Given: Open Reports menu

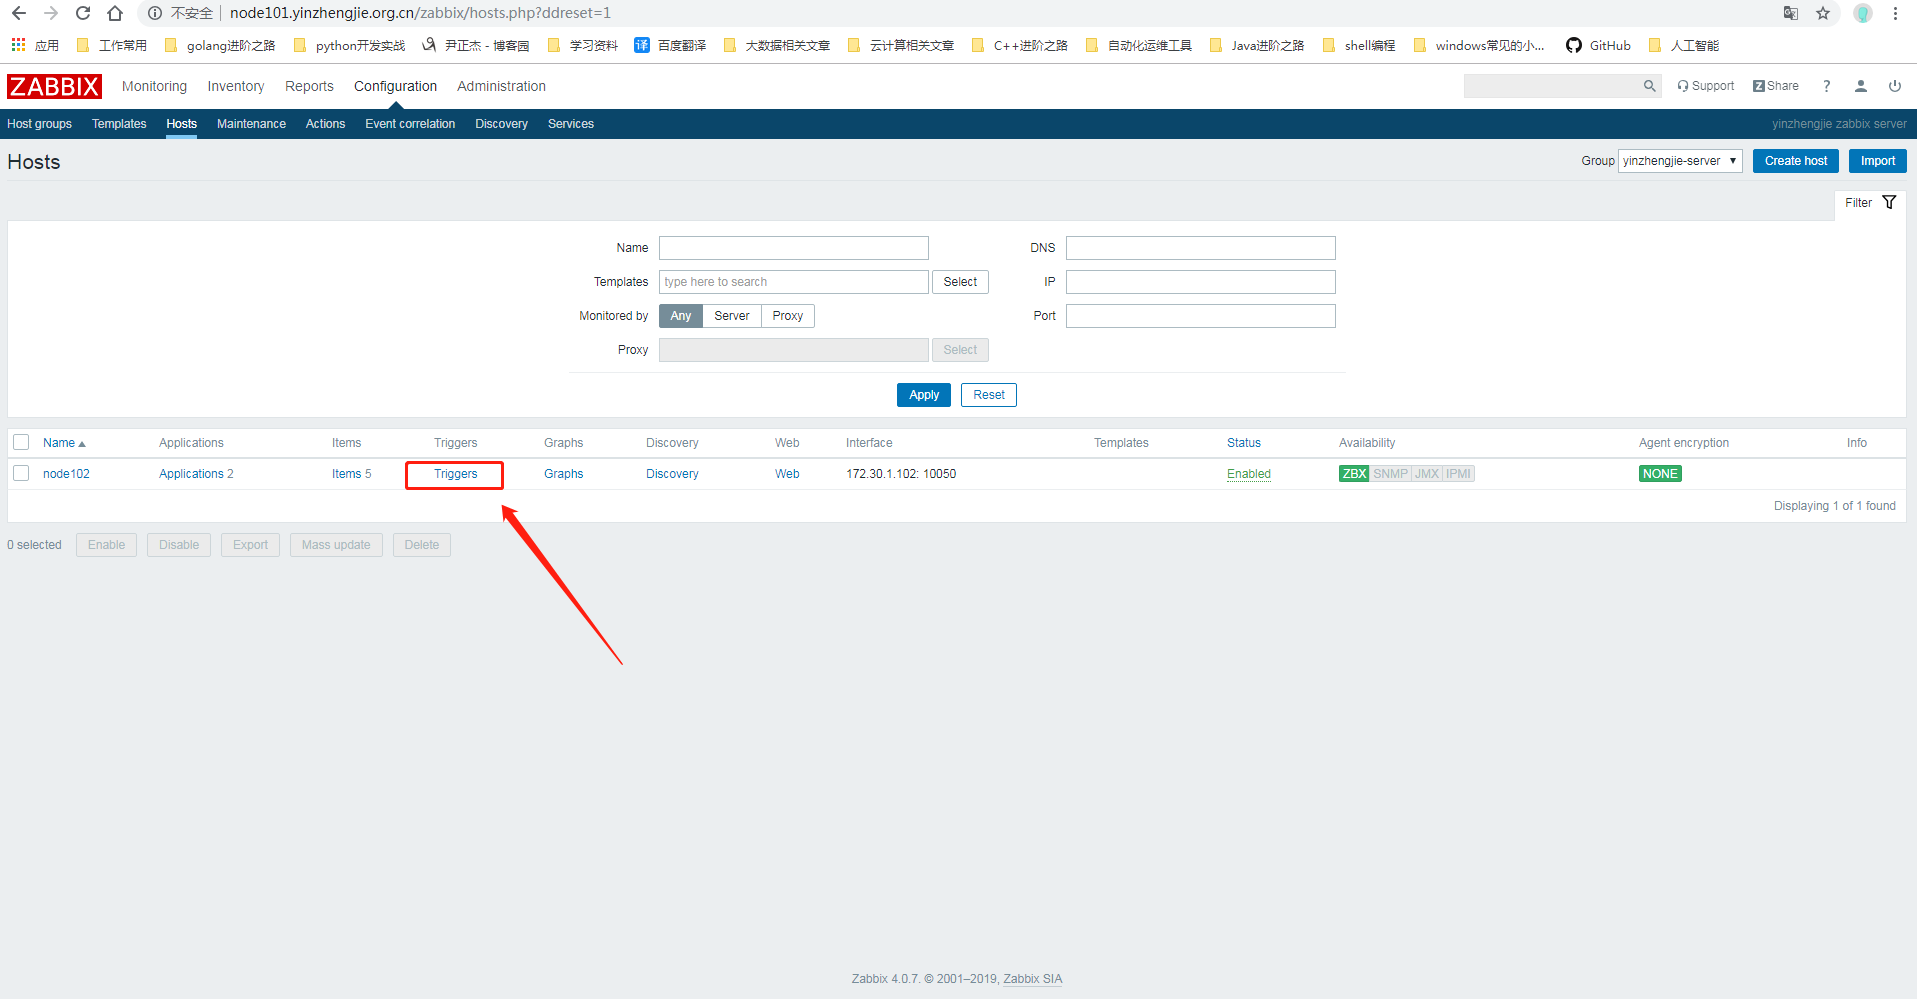Looking at the screenshot, I should [309, 86].
